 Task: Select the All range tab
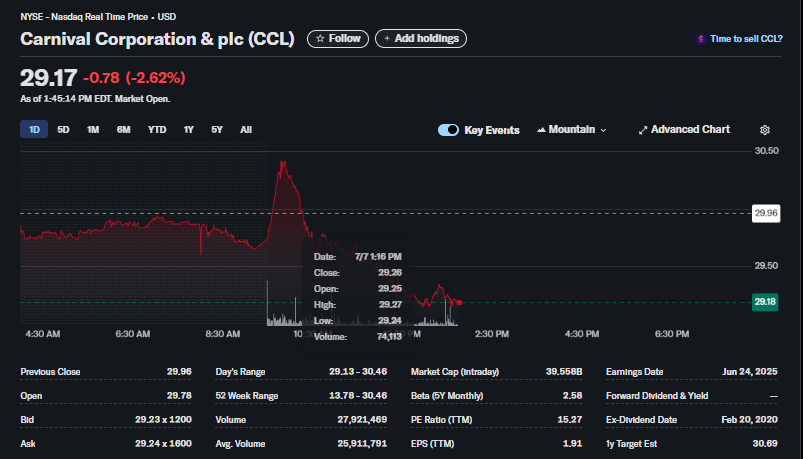point(246,130)
